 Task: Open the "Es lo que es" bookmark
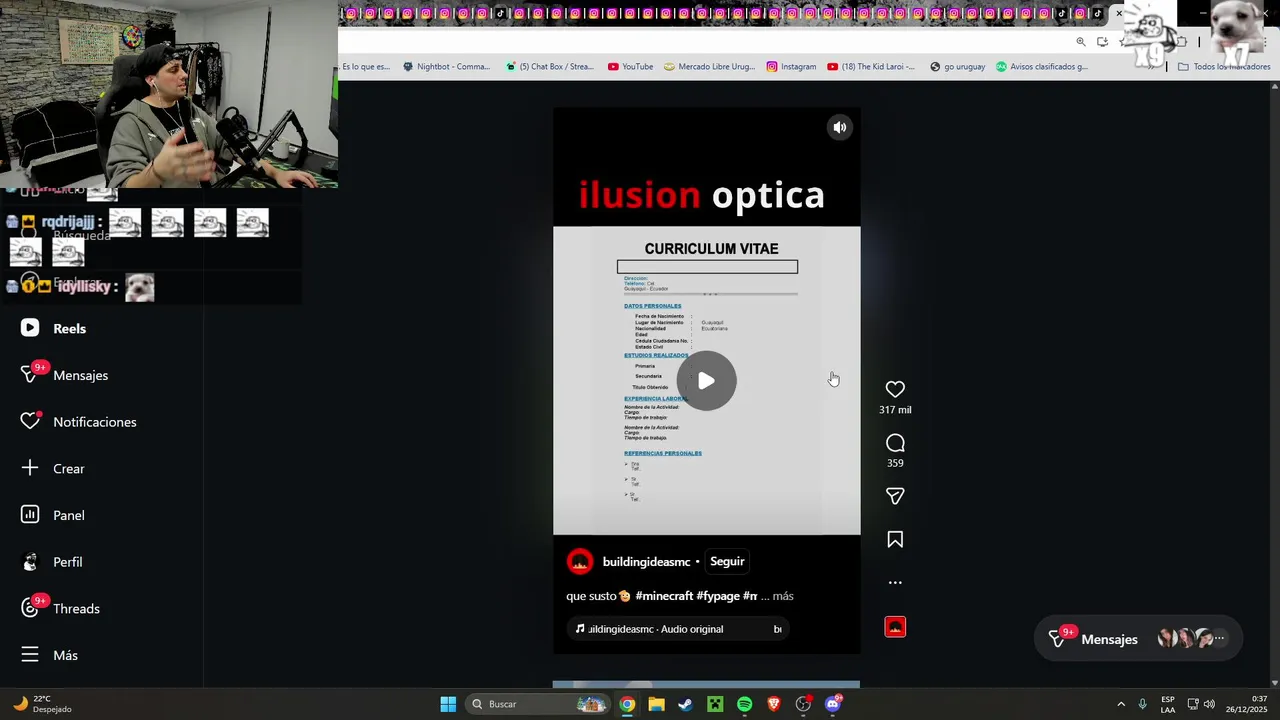coord(366,67)
